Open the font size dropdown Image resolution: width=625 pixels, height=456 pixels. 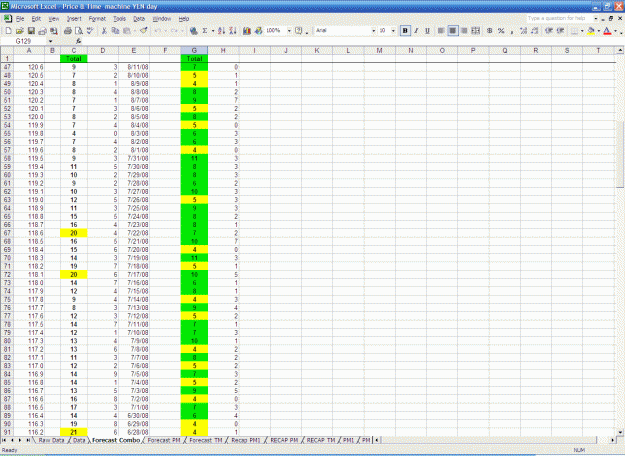(393, 31)
